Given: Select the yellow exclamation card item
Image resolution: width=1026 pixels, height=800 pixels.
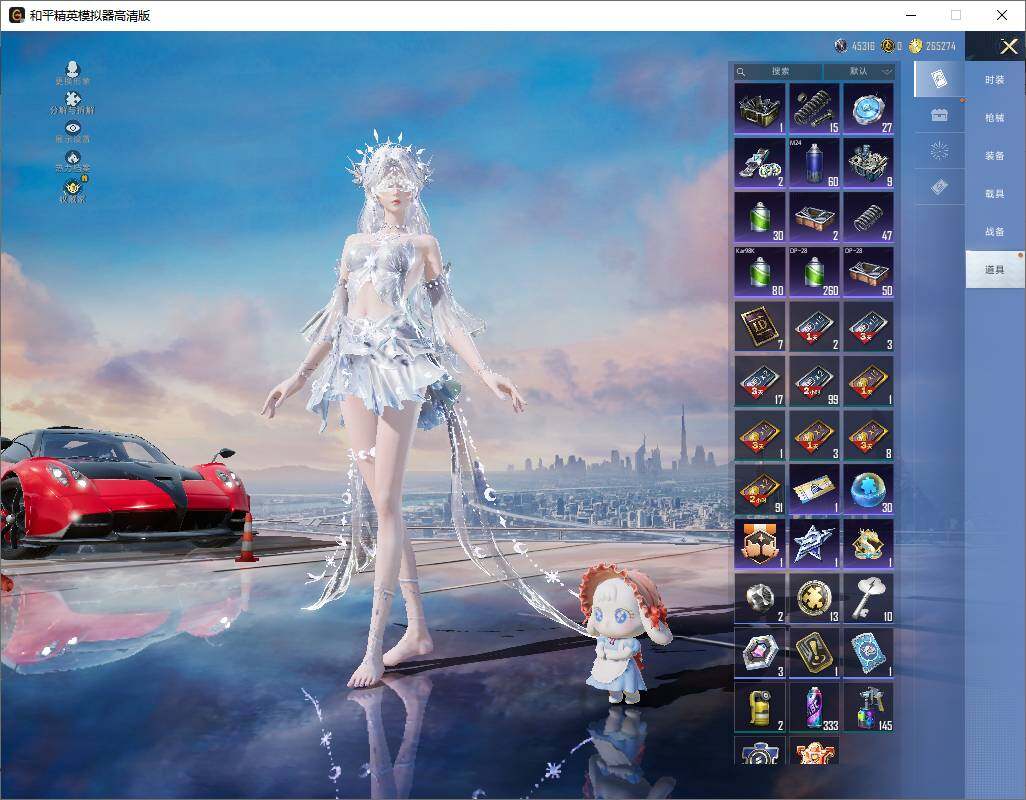Looking at the screenshot, I should tap(814, 653).
